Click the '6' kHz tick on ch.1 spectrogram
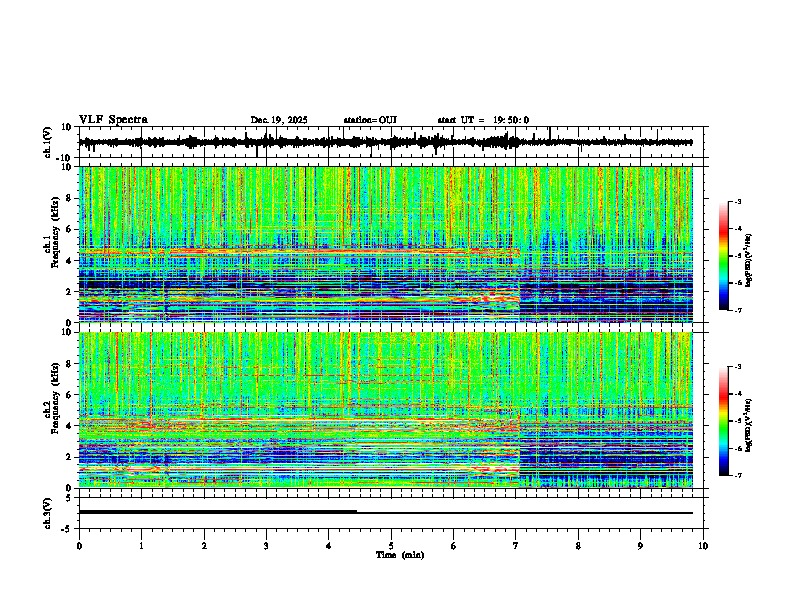Viewport: 792px width, 612px height. [x=70, y=230]
